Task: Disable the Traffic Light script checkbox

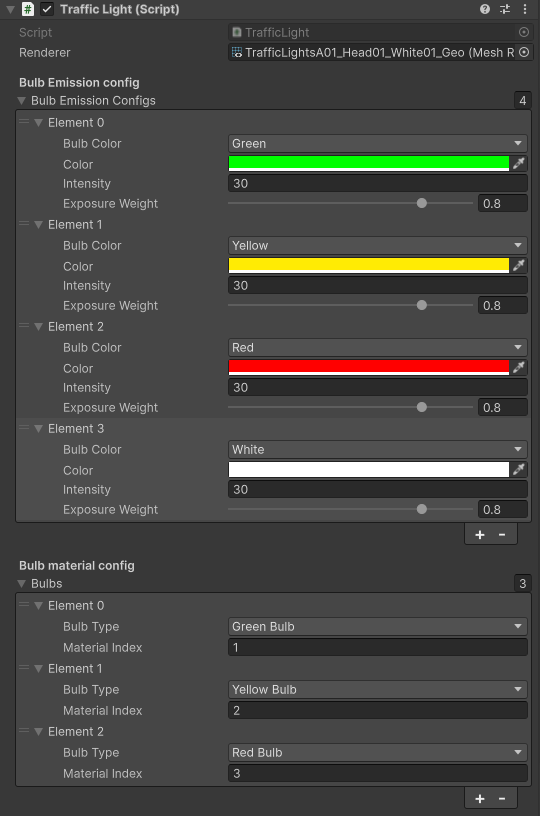Action: tap(47, 9)
